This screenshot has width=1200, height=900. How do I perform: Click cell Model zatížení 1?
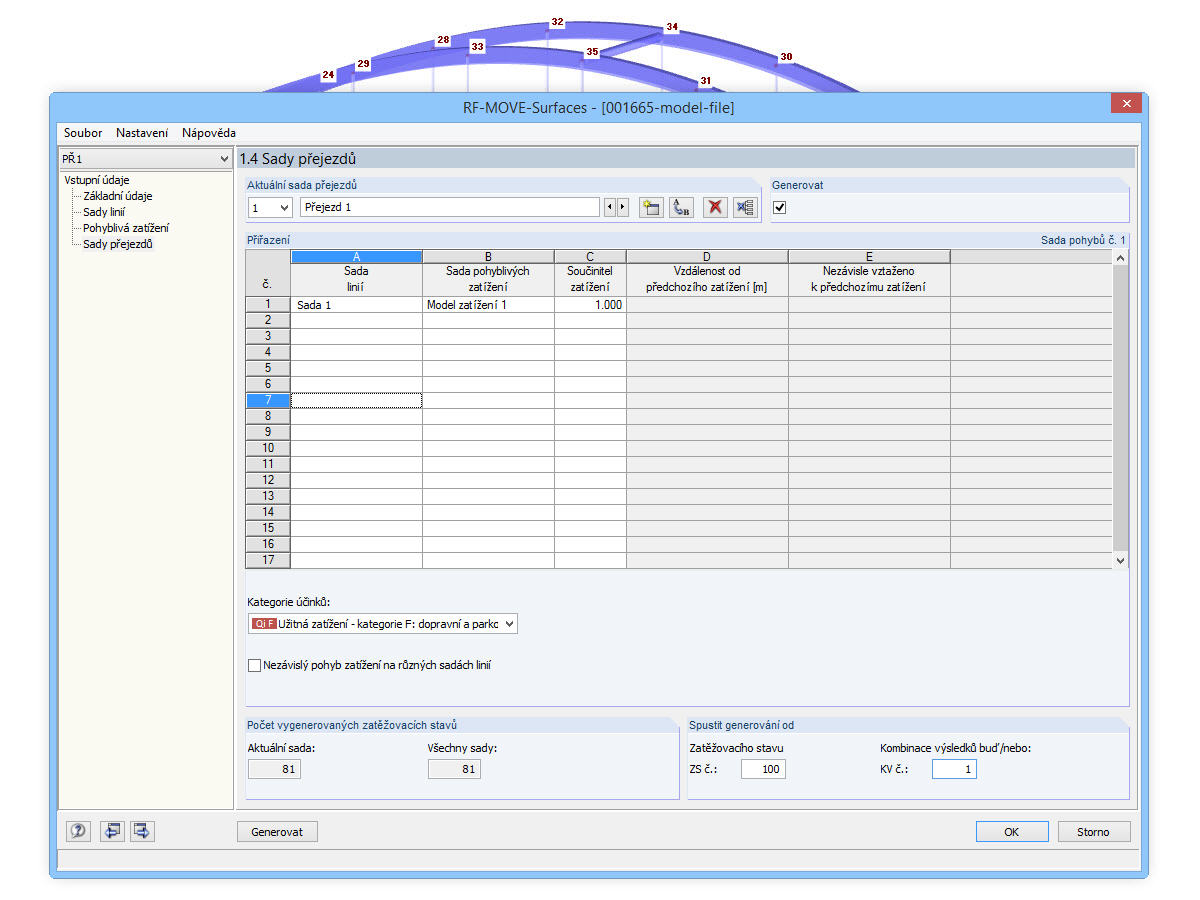pos(488,305)
